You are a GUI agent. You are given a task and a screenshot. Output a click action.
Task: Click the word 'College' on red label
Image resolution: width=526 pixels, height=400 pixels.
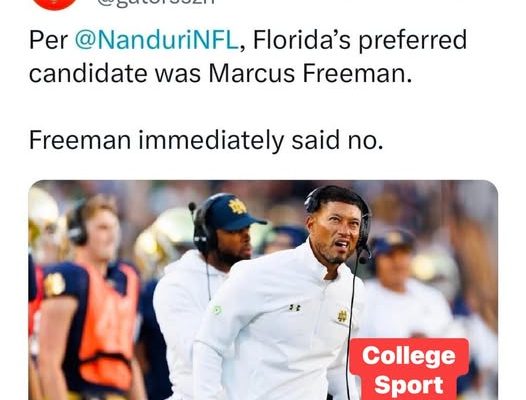409,355
